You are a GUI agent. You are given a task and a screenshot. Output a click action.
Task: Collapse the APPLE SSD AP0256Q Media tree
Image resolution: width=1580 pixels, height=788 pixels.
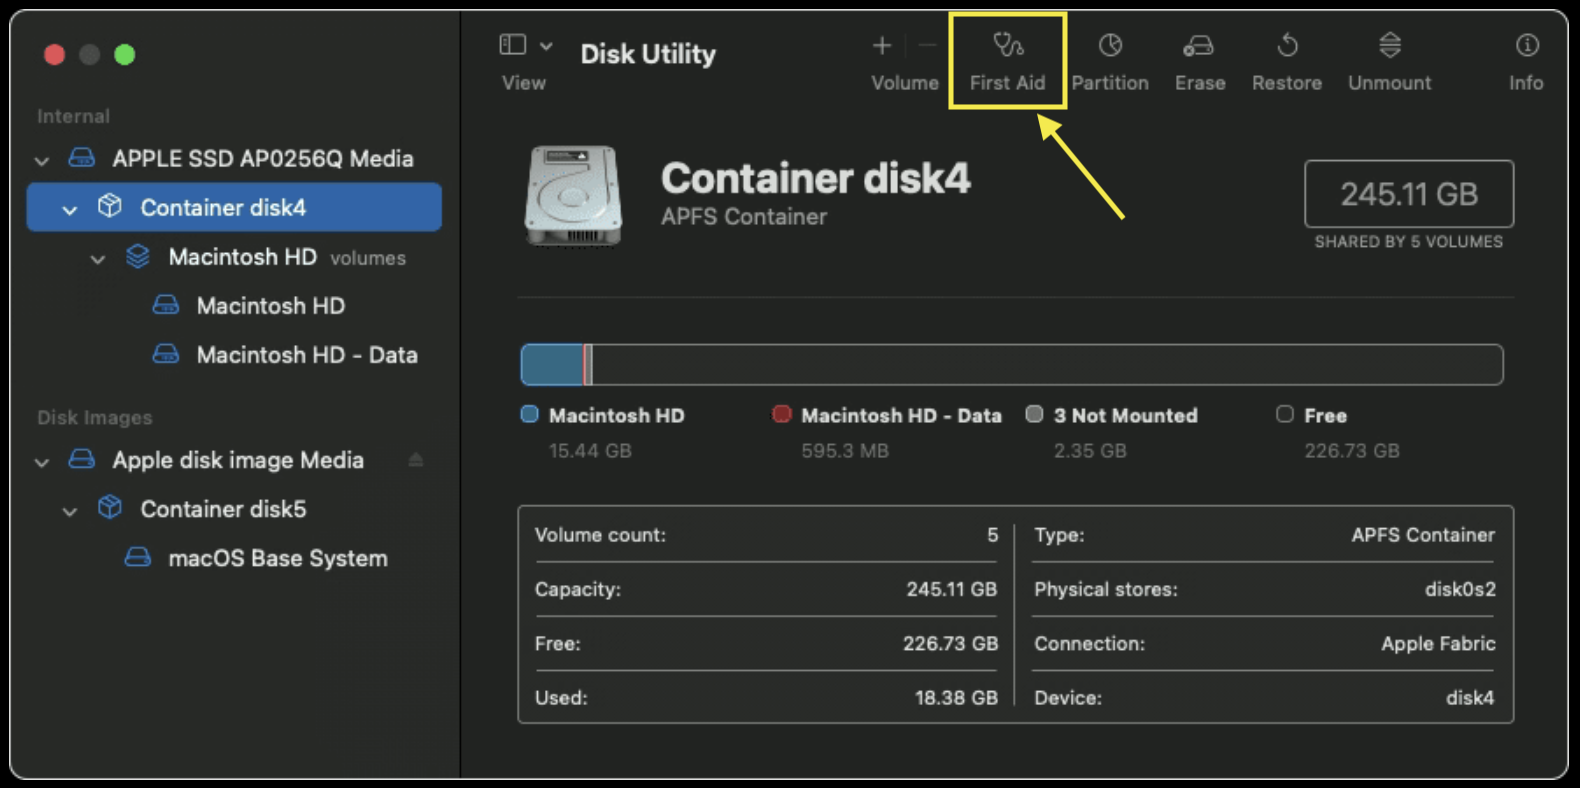[x=42, y=160]
